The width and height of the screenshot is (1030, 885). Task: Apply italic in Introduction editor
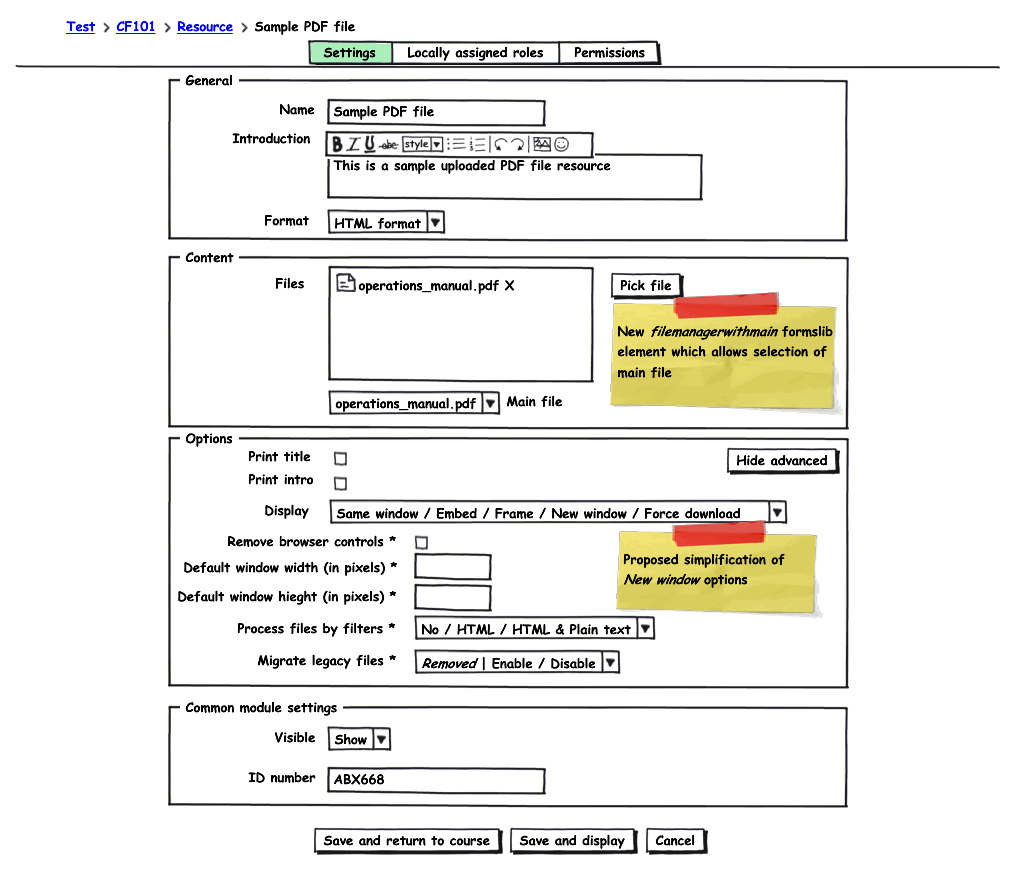point(353,144)
